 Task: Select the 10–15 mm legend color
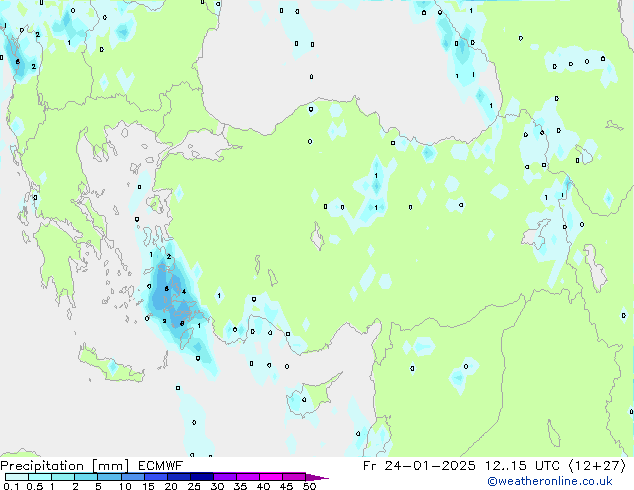point(132,477)
